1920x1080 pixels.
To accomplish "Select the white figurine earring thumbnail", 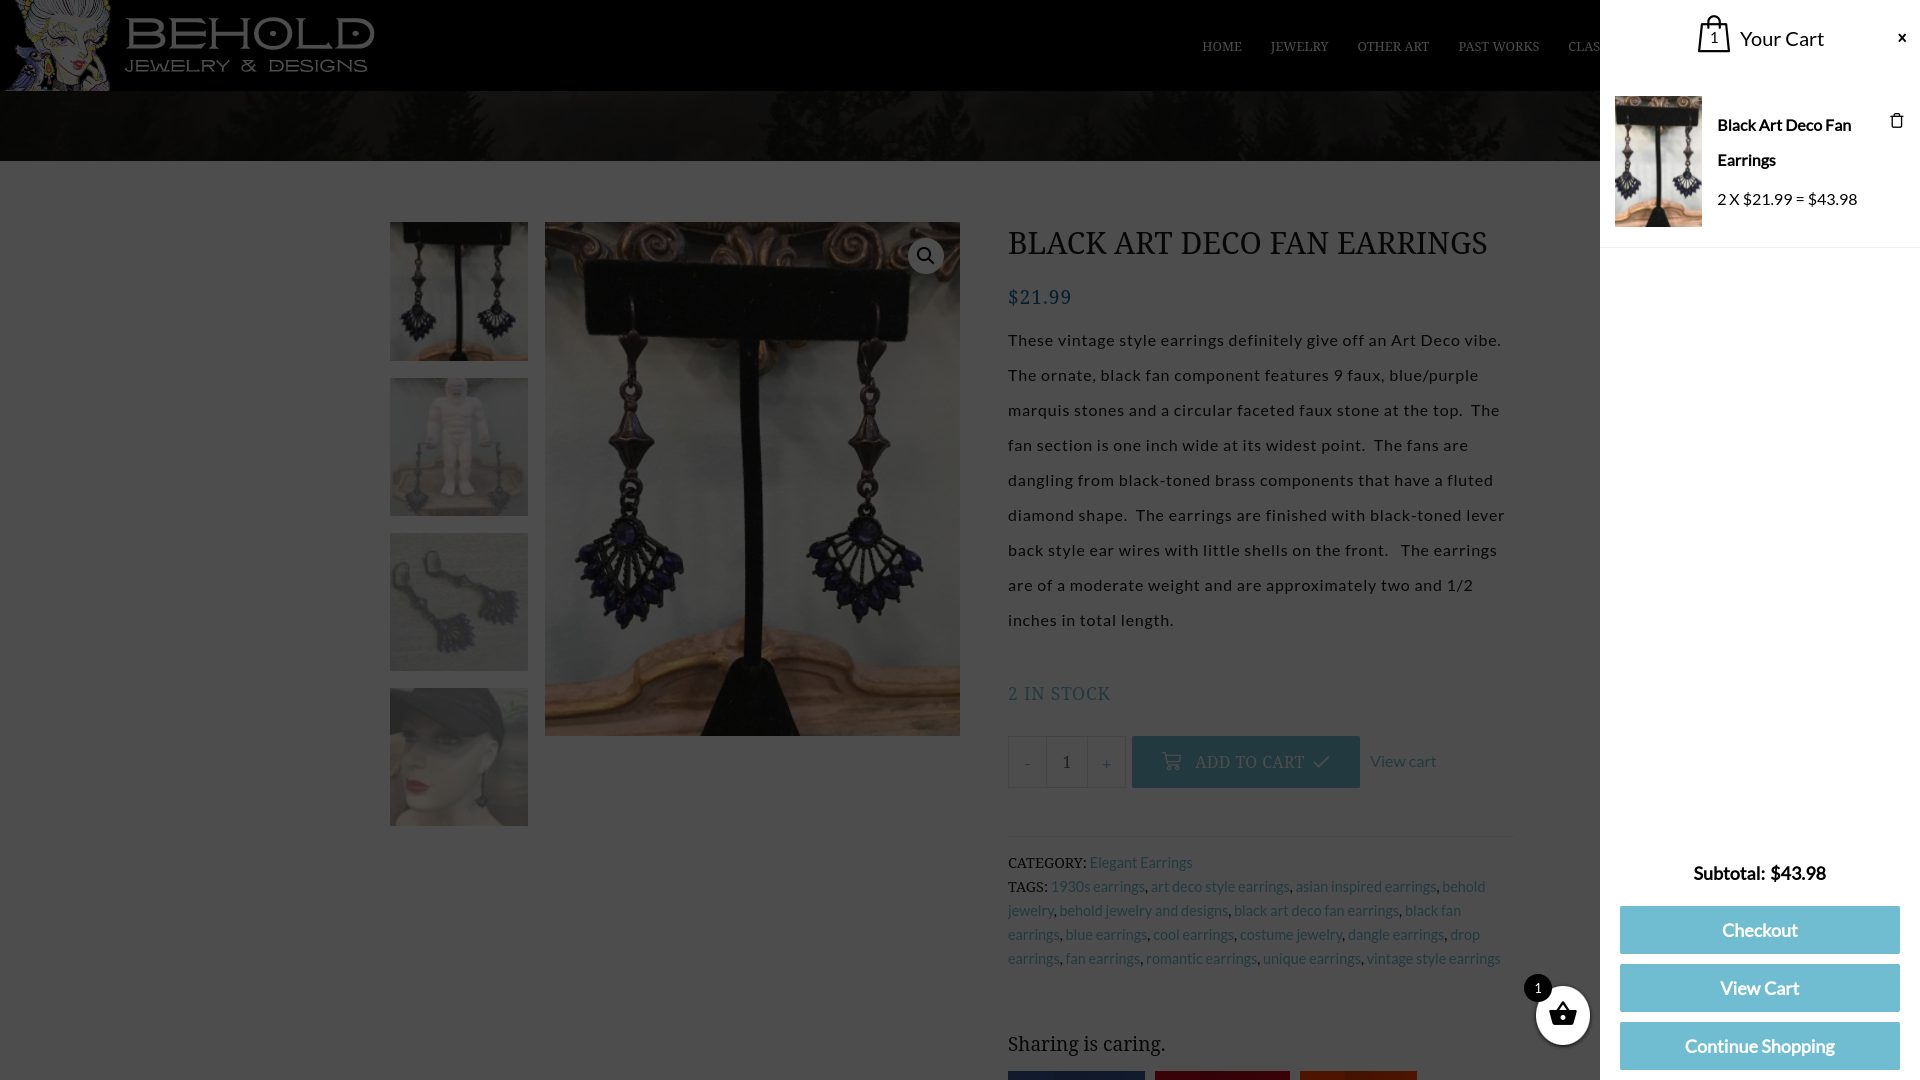I will [459, 447].
